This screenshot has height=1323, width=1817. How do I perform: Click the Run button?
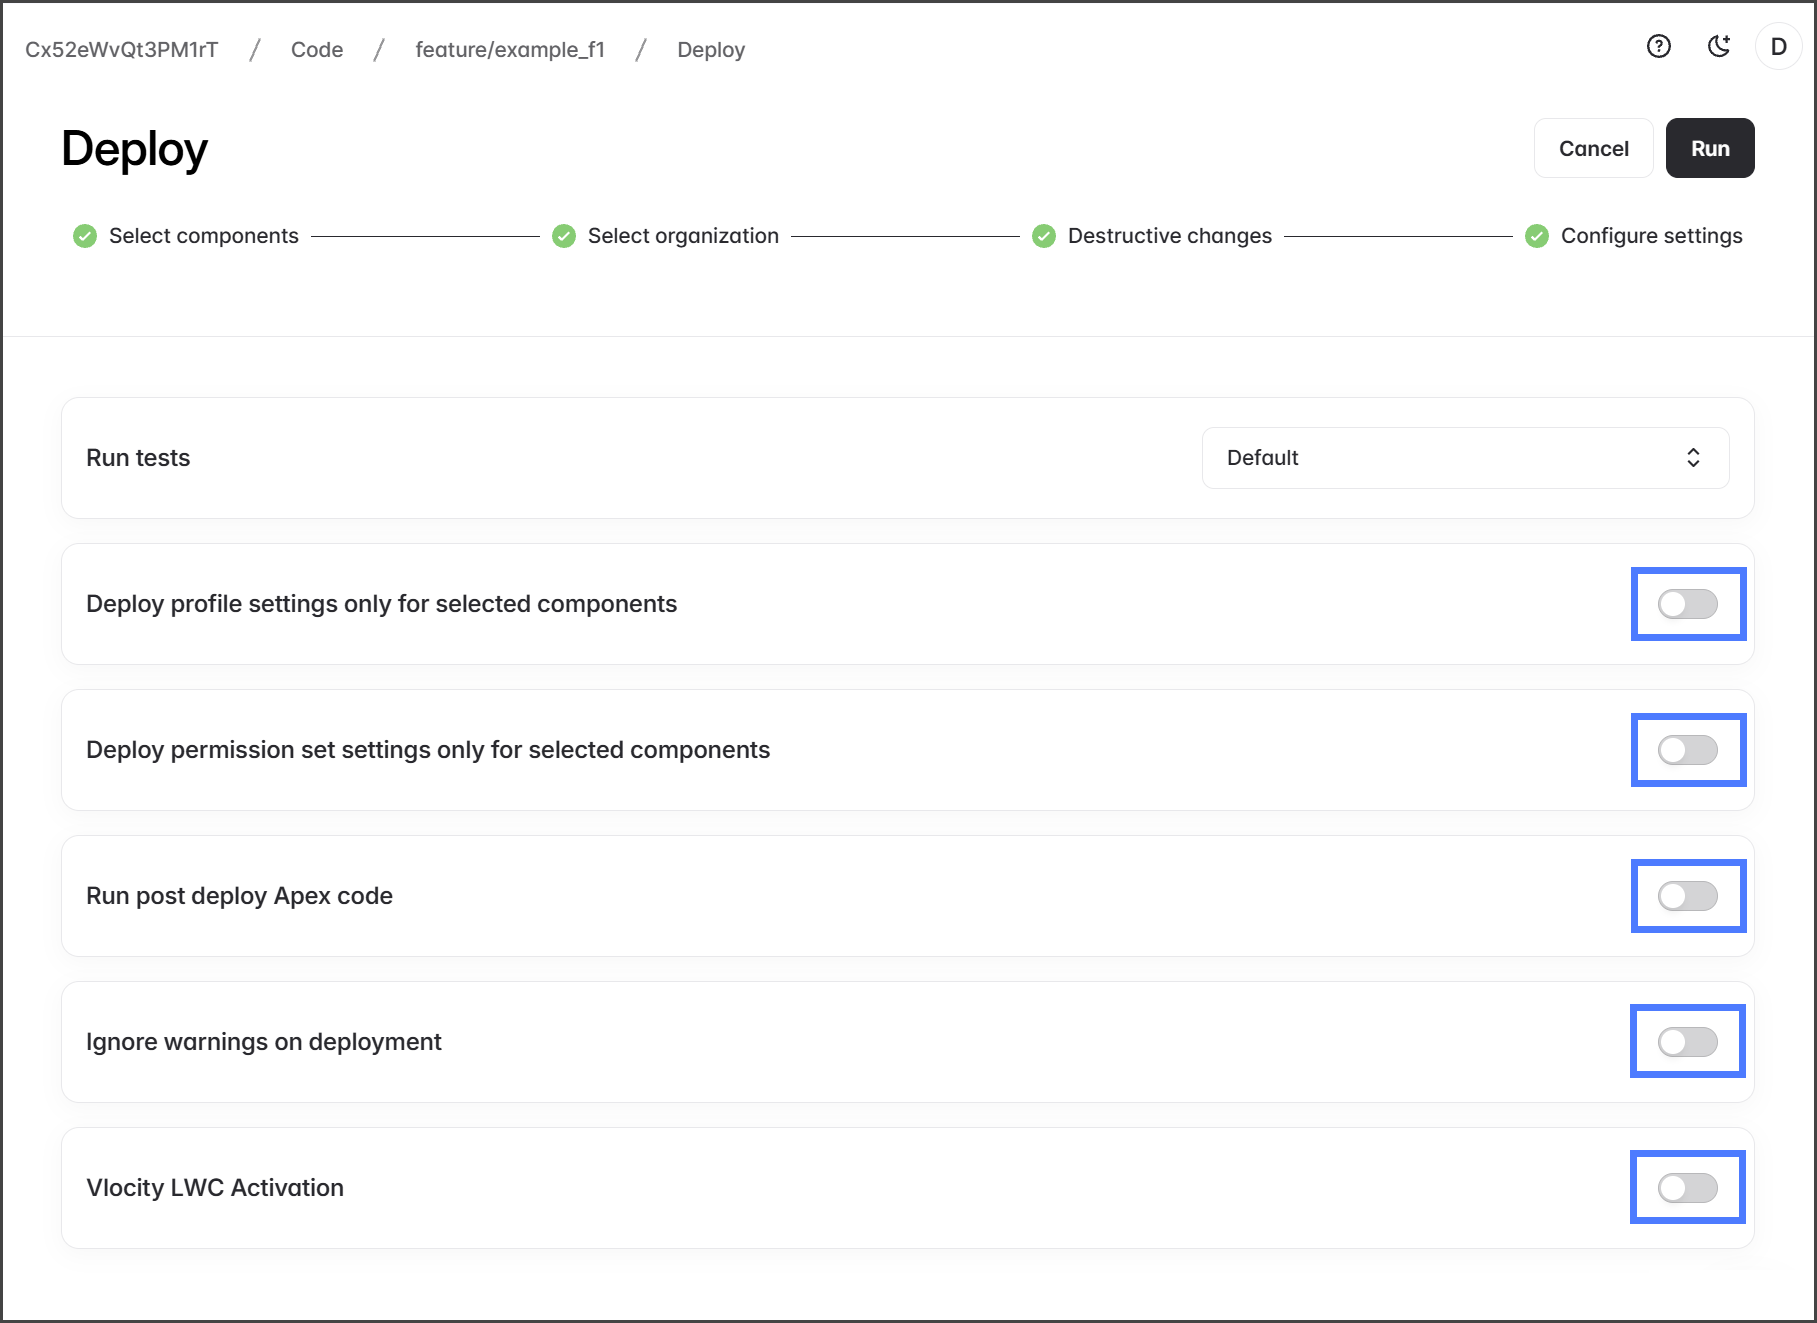click(x=1709, y=148)
